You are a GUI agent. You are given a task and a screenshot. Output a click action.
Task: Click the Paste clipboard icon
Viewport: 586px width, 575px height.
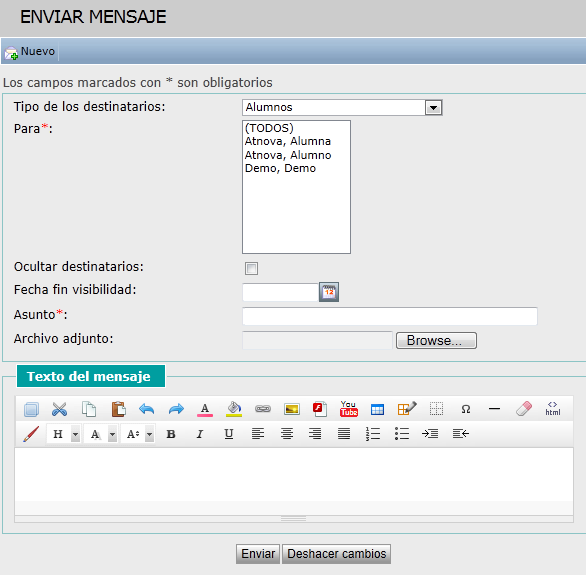[118, 409]
